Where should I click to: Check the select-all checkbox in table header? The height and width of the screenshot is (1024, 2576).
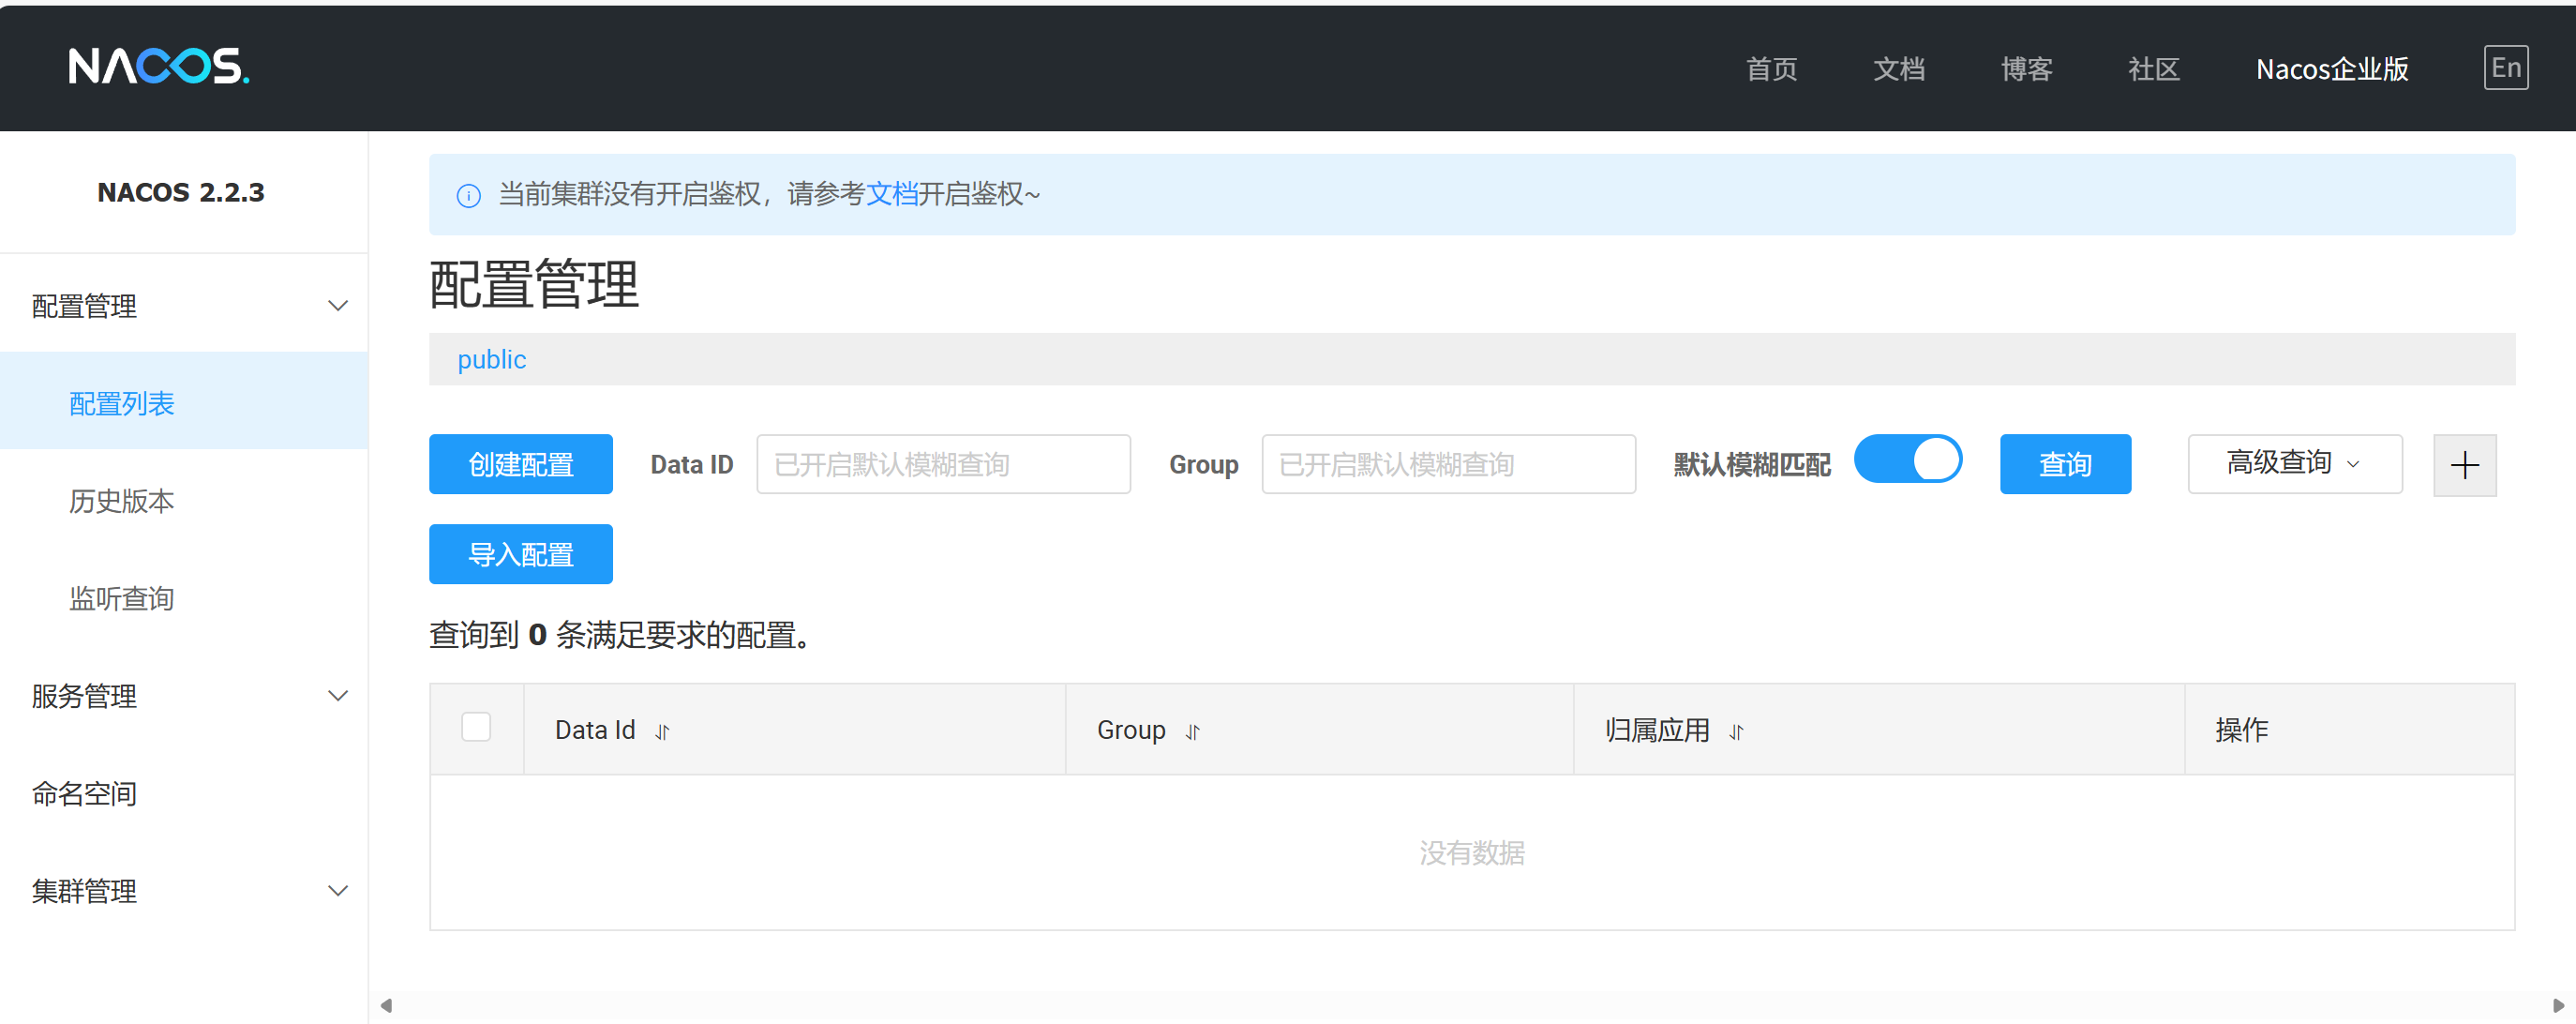[476, 726]
